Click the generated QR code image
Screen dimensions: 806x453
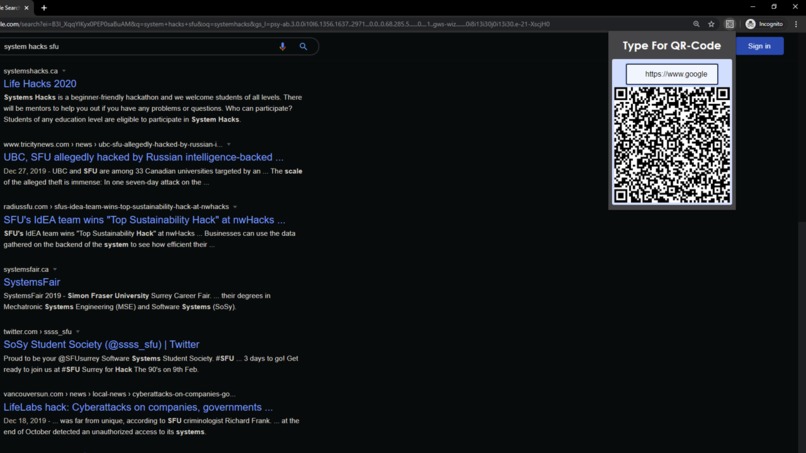point(672,145)
